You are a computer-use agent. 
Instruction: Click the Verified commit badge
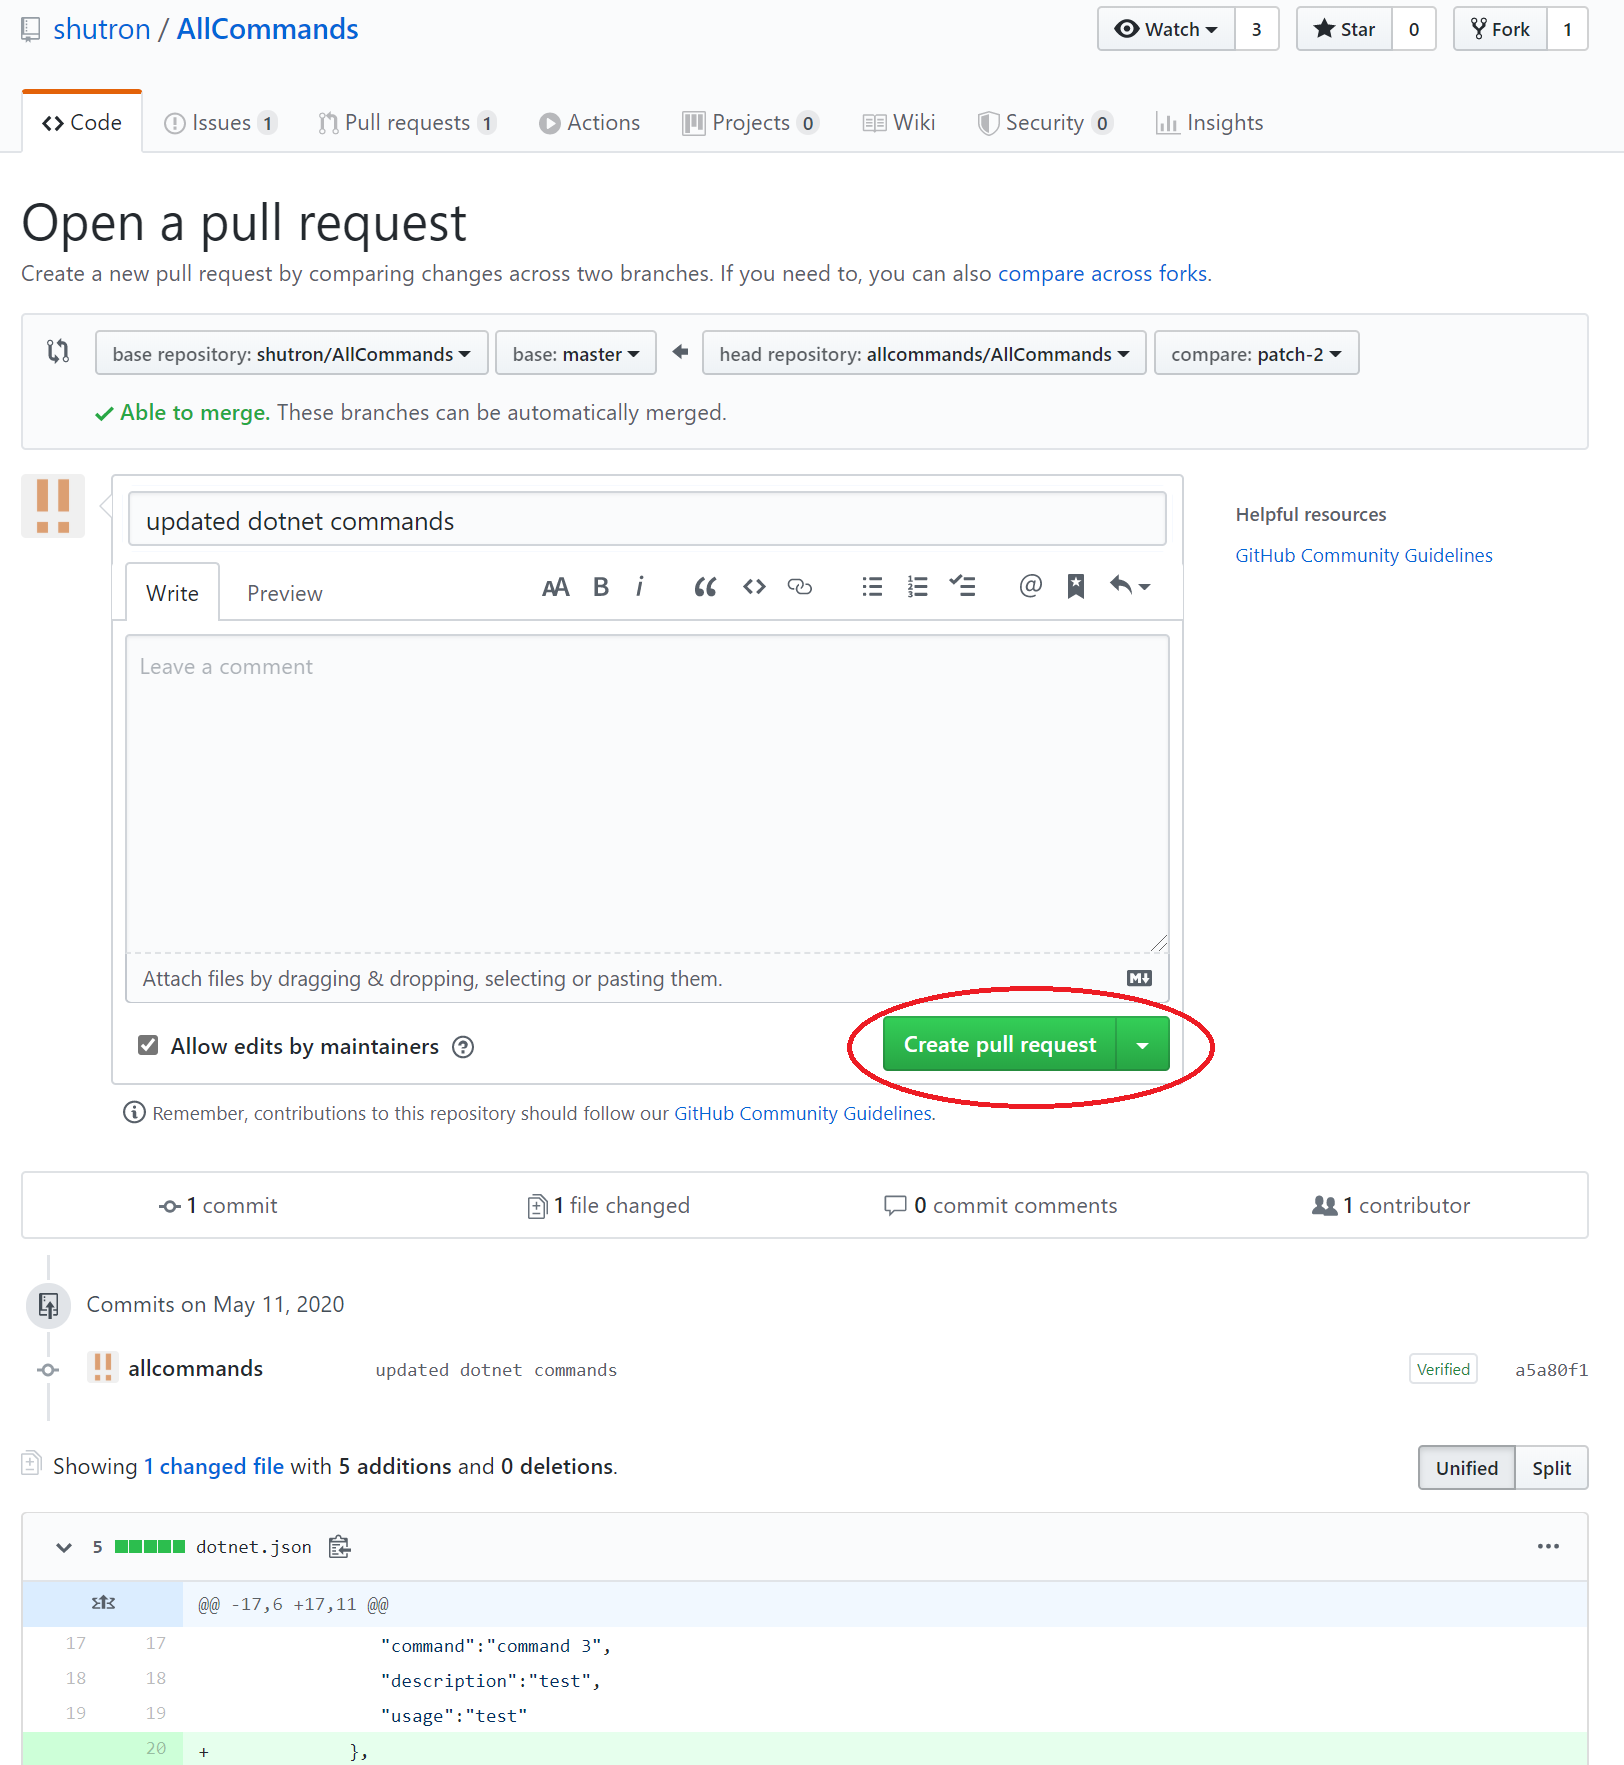(x=1443, y=1369)
